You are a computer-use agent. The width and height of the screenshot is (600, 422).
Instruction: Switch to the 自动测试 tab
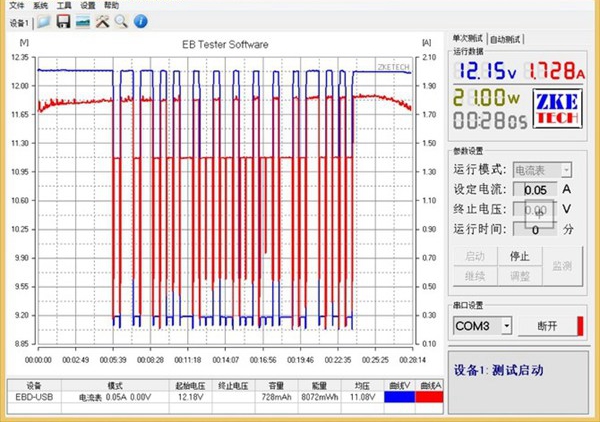pyautogui.click(x=505, y=39)
